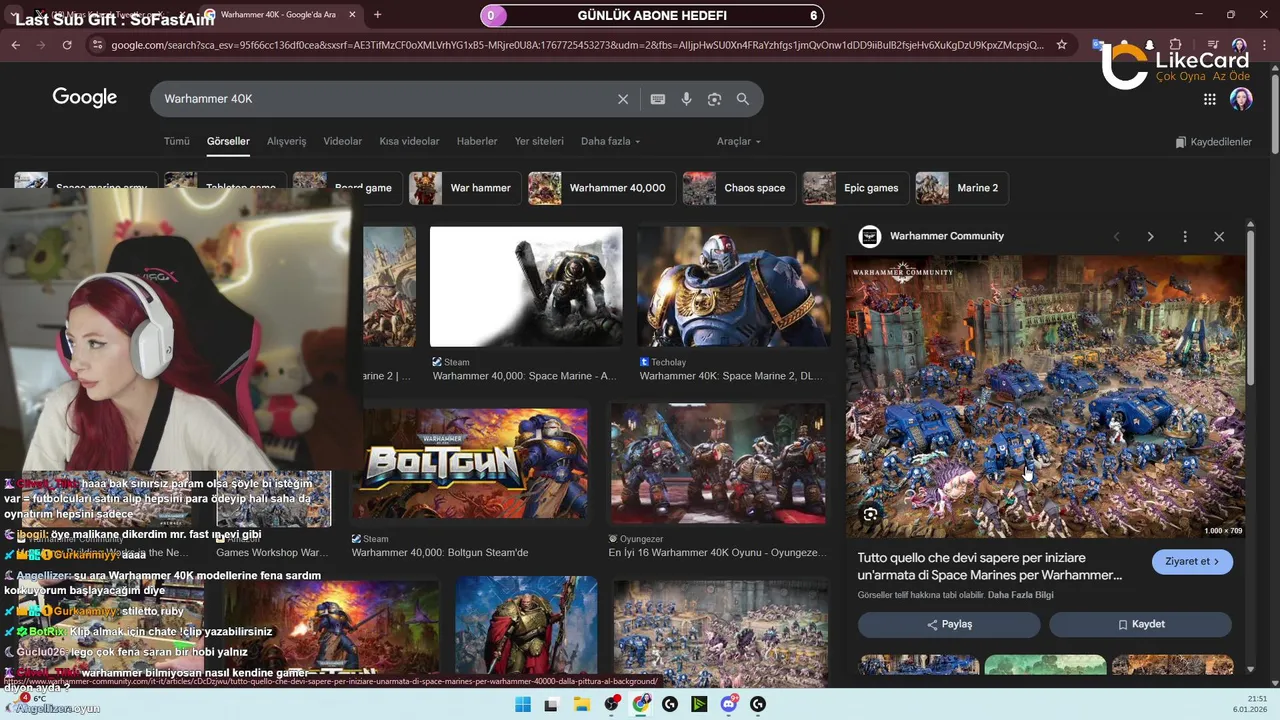Image resolution: width=1280 pixels, height=720 pixels.
Task: Click the browser address bar URL
Action: (577, 45)
